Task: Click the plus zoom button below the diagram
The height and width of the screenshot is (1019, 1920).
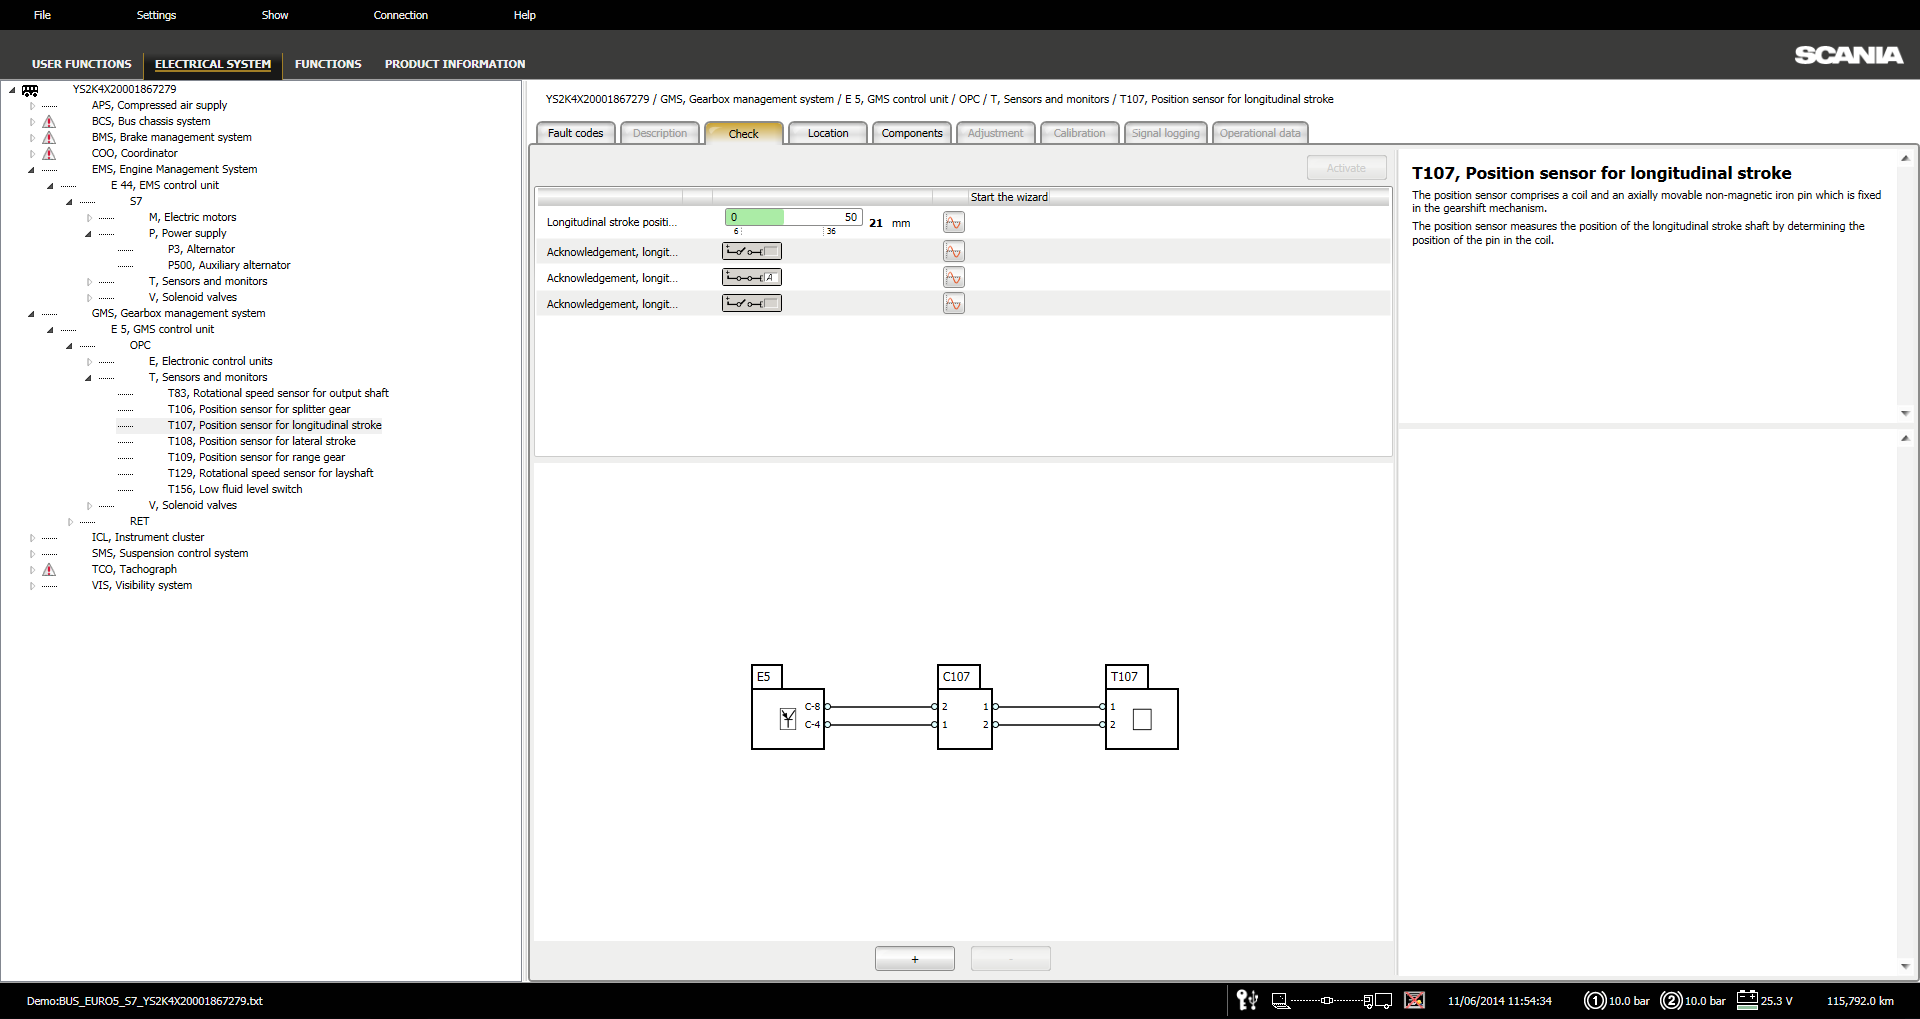Action: (x=914, y=959)
